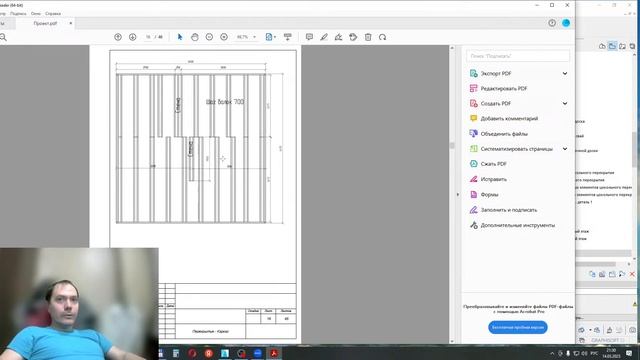The image size is (640, 360).
Task: Click red X icon in background window
Action: pyautogui.click(x=632, y=274)
